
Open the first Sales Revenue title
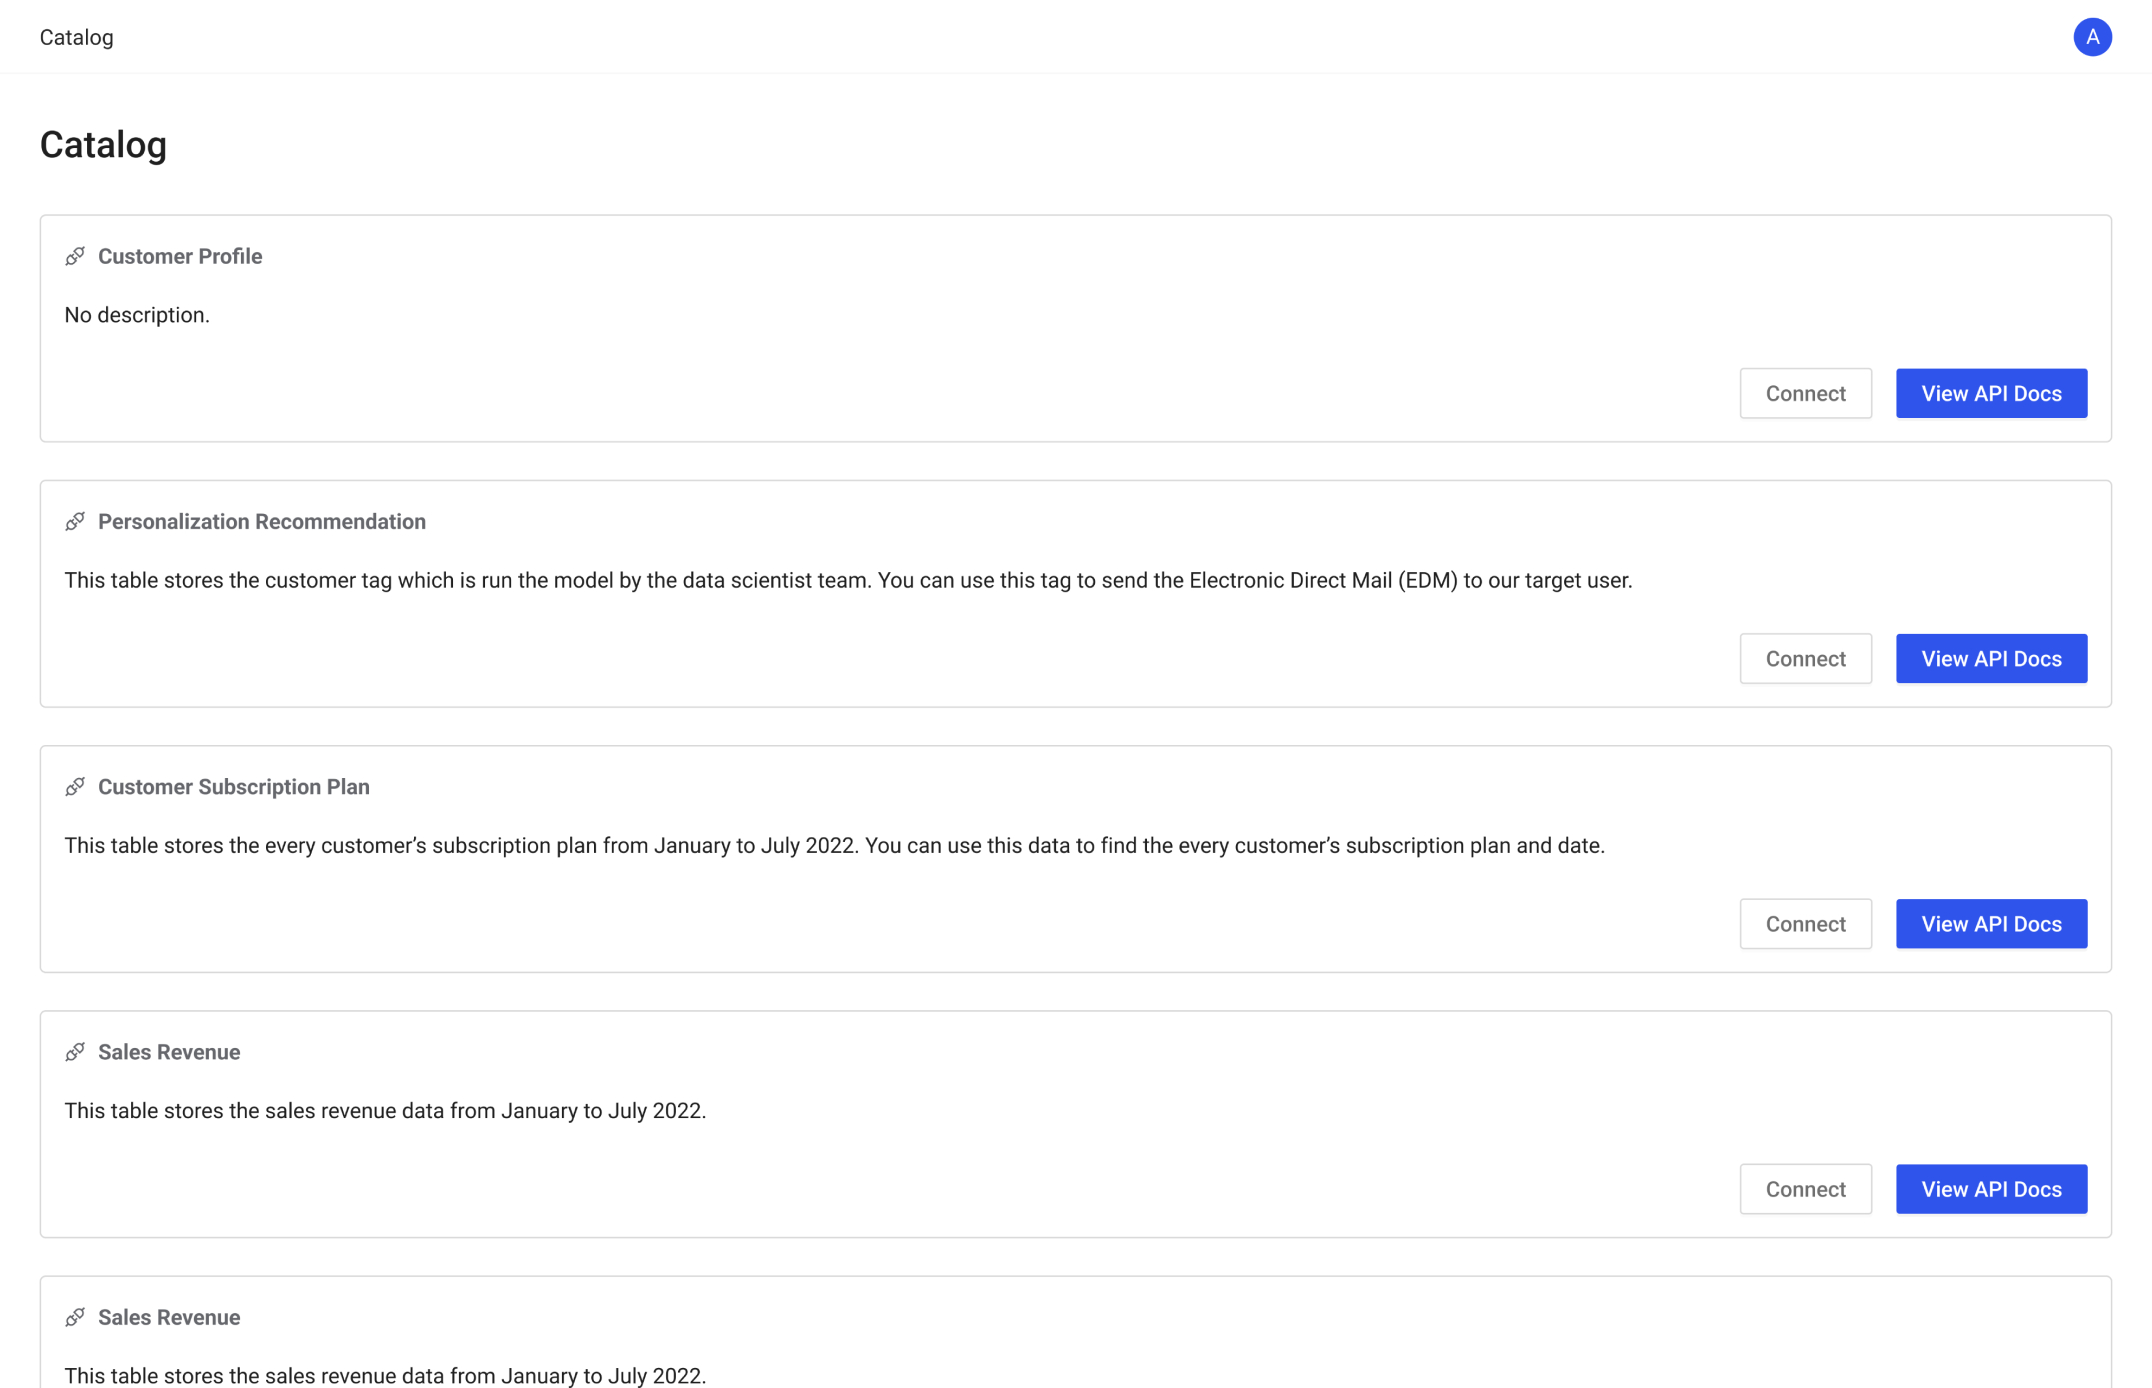(169, 1052)
